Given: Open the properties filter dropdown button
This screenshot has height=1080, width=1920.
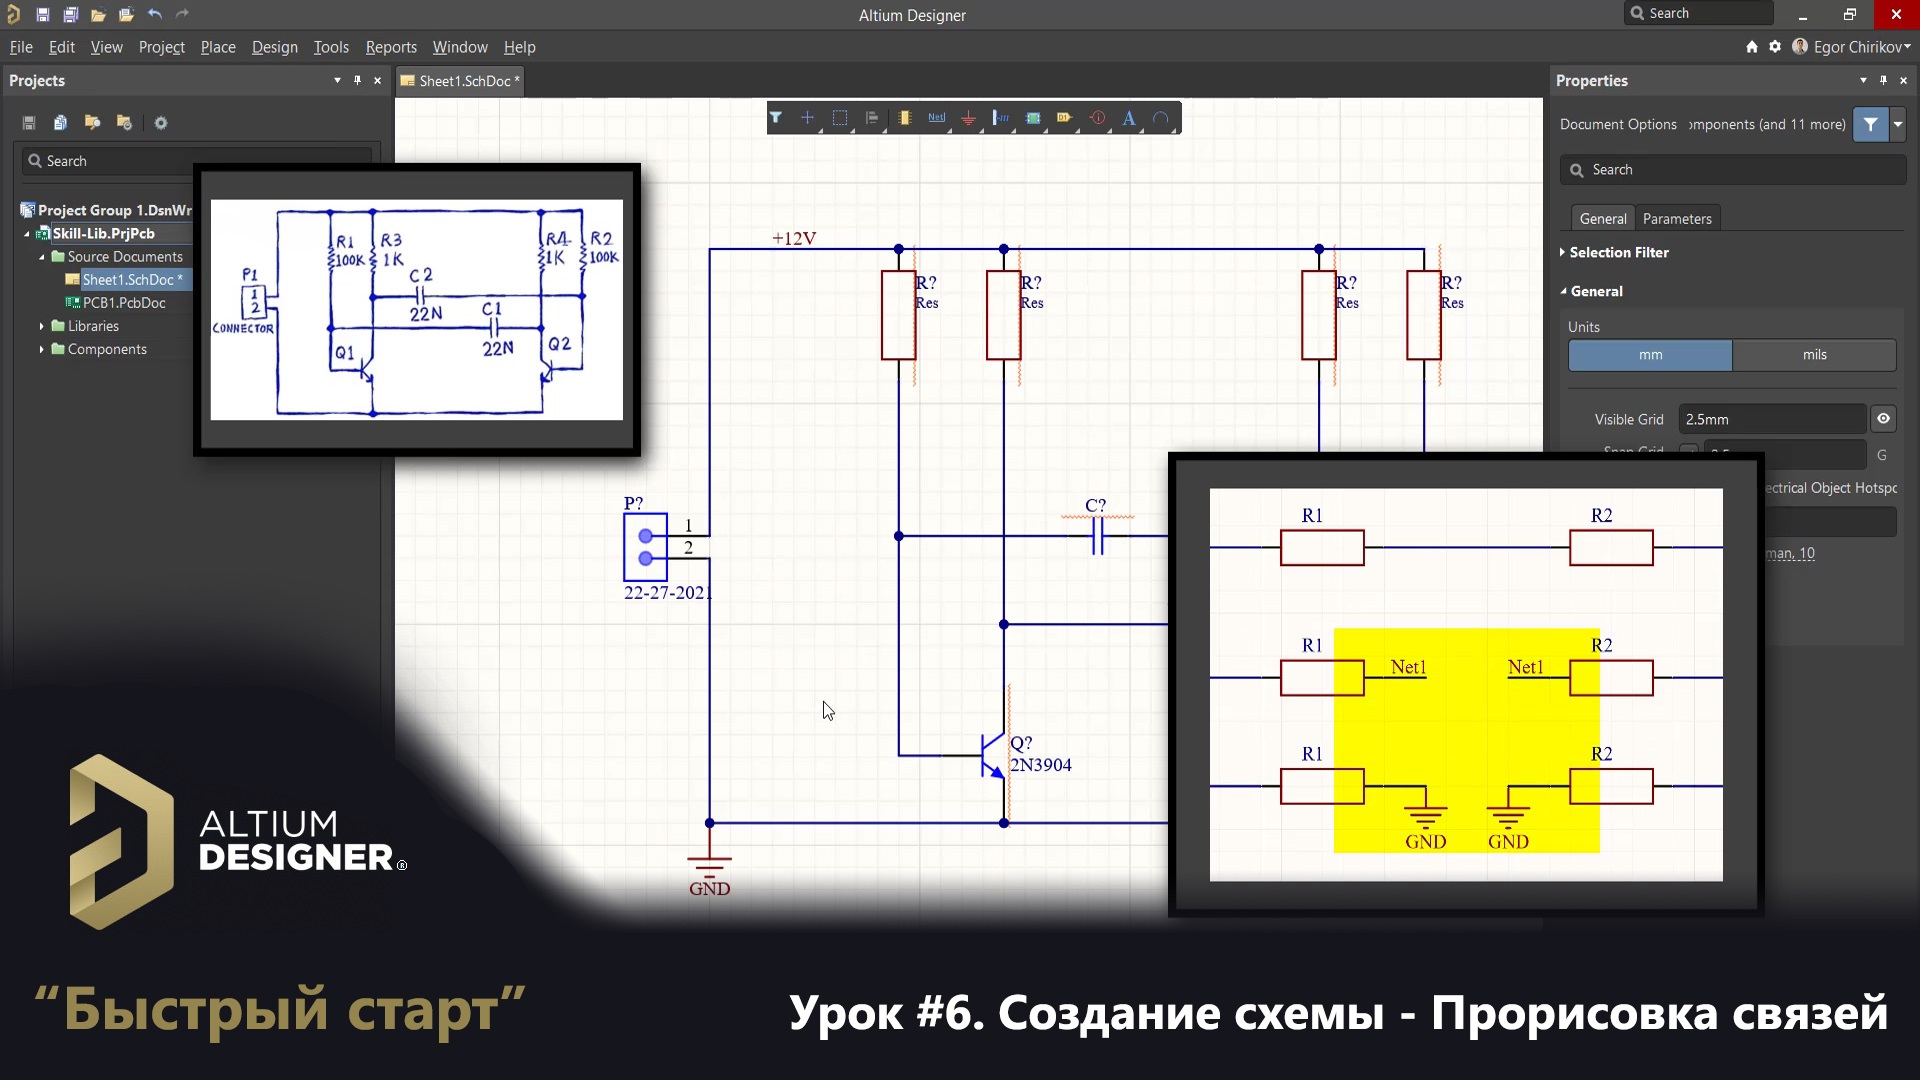Looking at the screenshot, I should 1897,124.
